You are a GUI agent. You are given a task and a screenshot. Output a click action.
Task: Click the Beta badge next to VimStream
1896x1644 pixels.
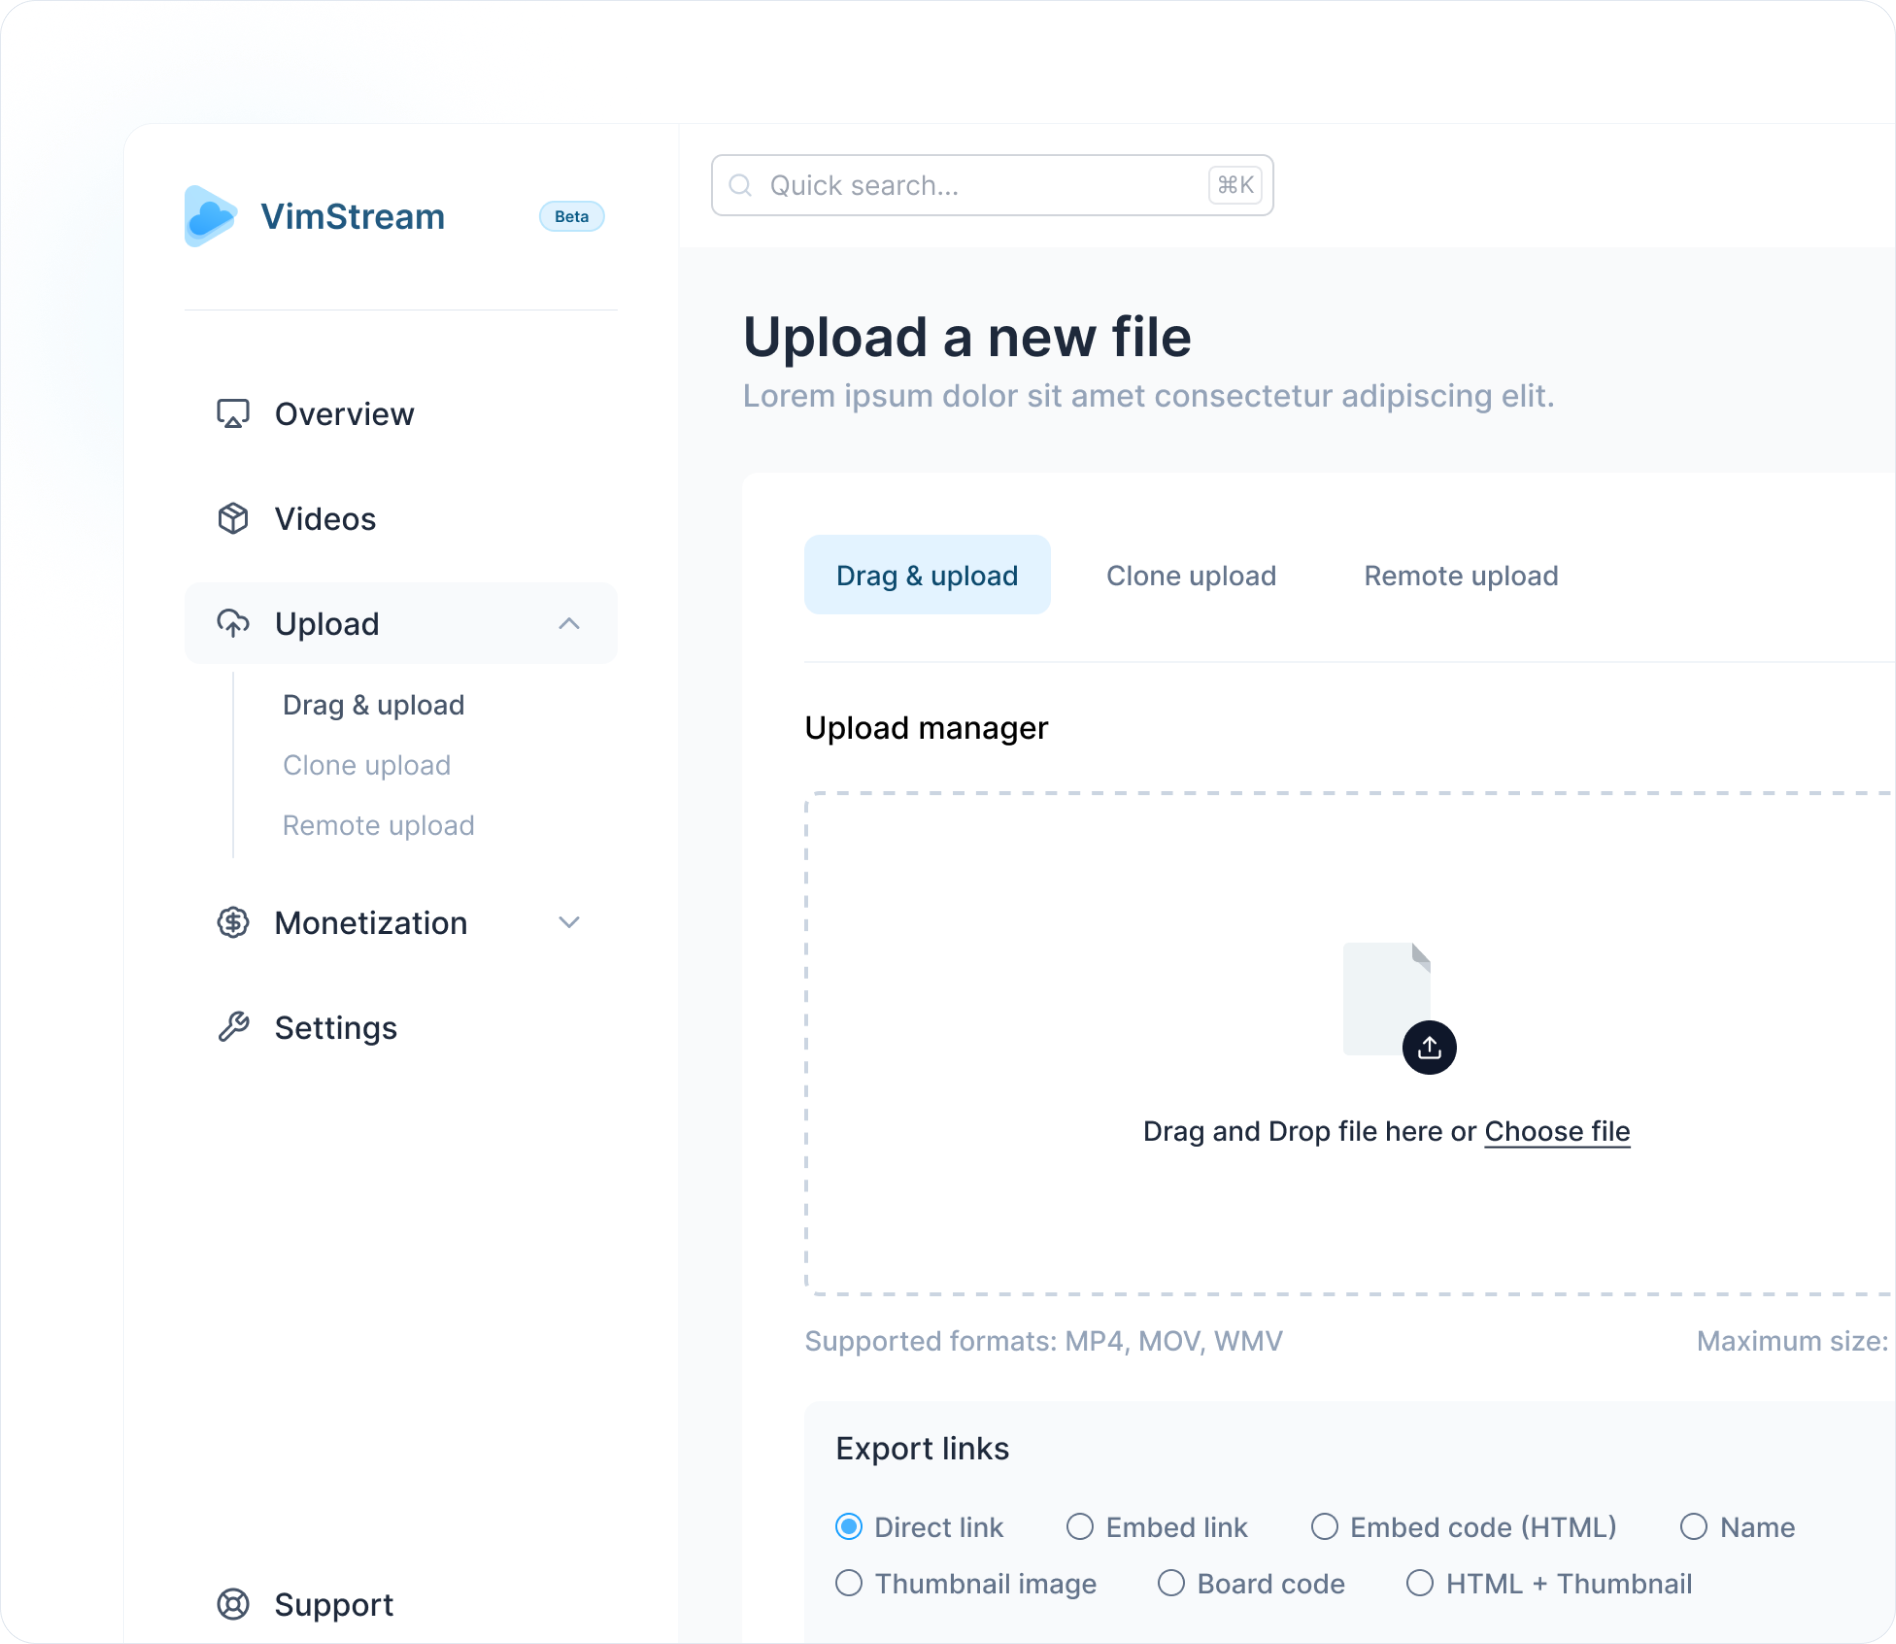point(571,216)
